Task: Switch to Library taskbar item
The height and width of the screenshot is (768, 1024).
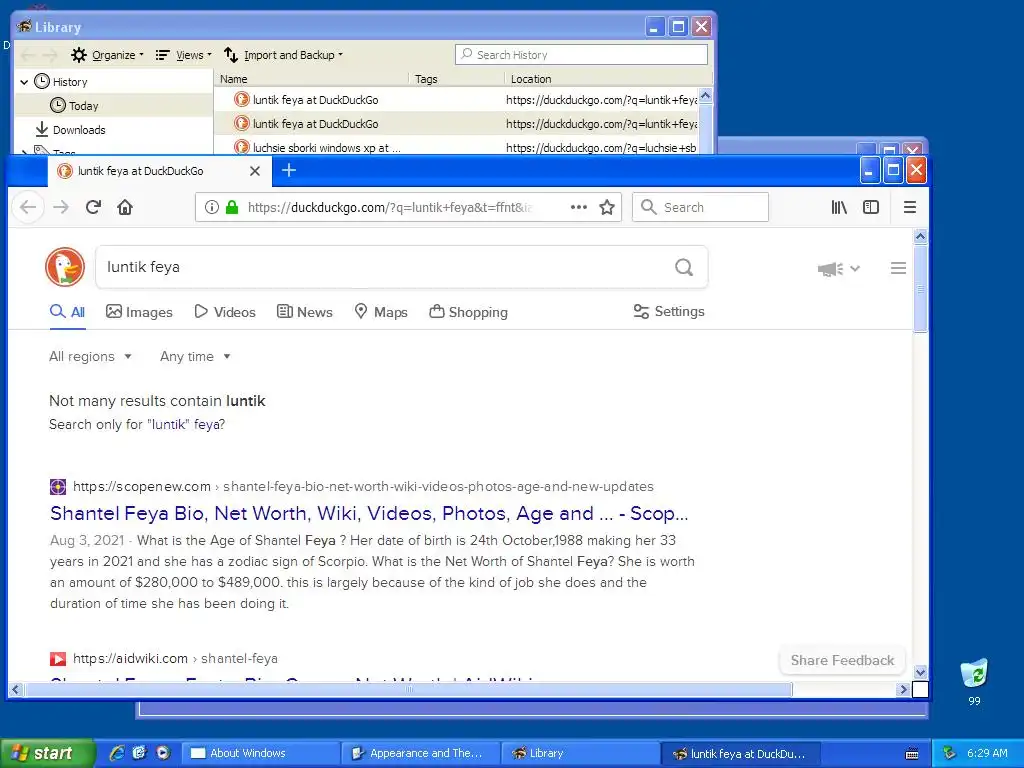Action: click(x=581, y=753)
